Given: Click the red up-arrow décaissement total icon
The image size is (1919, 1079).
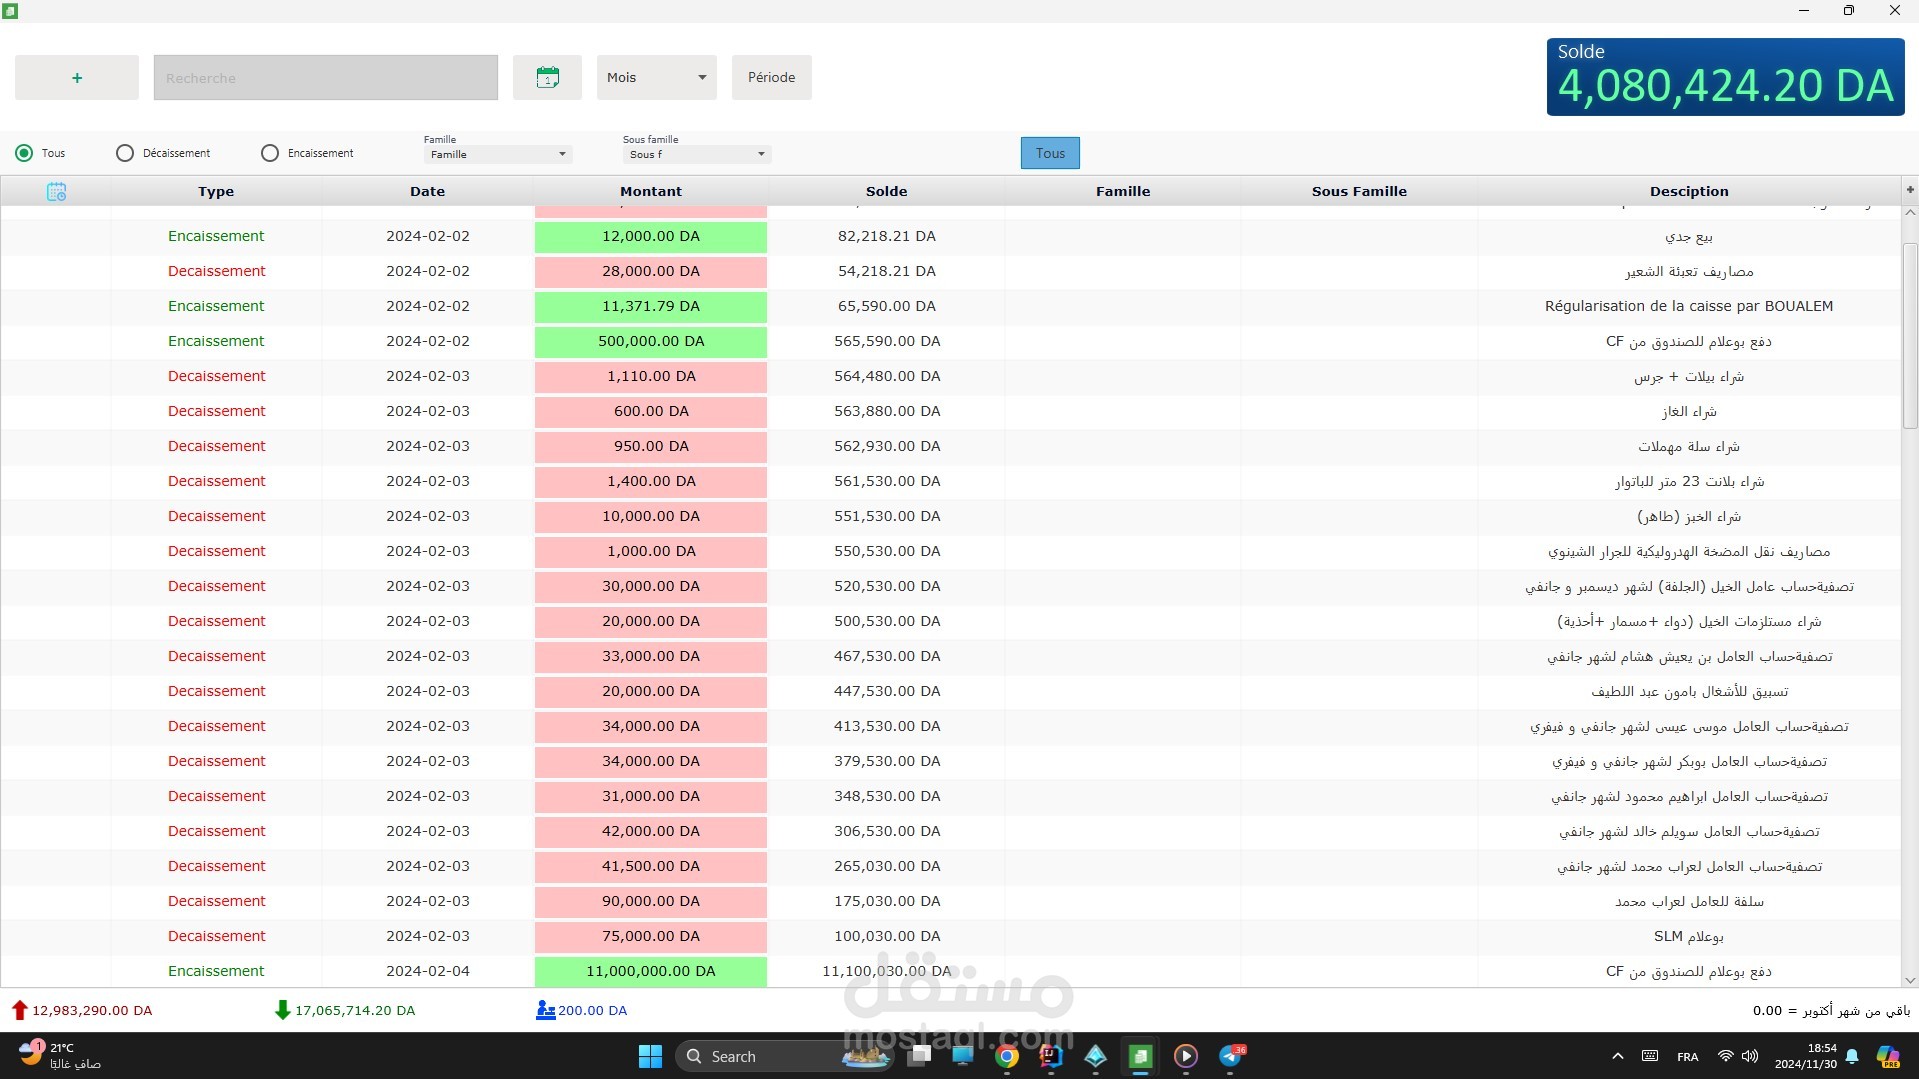Looking at the screenshot, I should (x=19, y=1010).
